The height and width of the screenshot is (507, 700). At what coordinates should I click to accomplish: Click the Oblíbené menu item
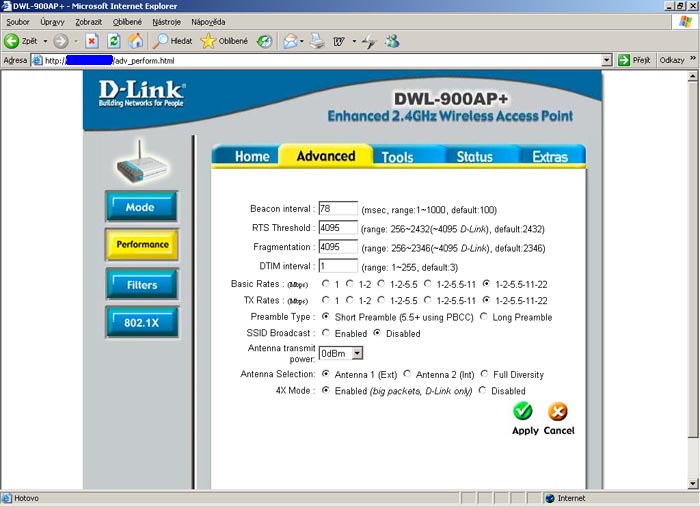point(127,22)
